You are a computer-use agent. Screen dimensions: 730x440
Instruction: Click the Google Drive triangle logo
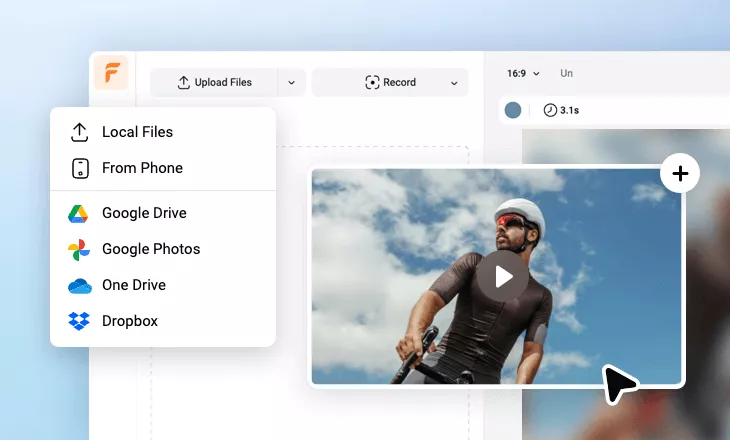[78, 214]
